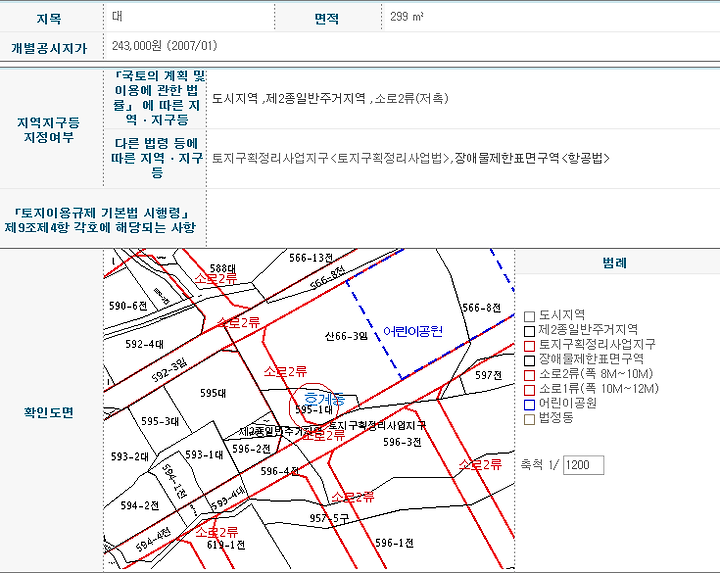Click the 지역지구등 지정여부 header cell

pyautogui.click(x=49, y=129)
